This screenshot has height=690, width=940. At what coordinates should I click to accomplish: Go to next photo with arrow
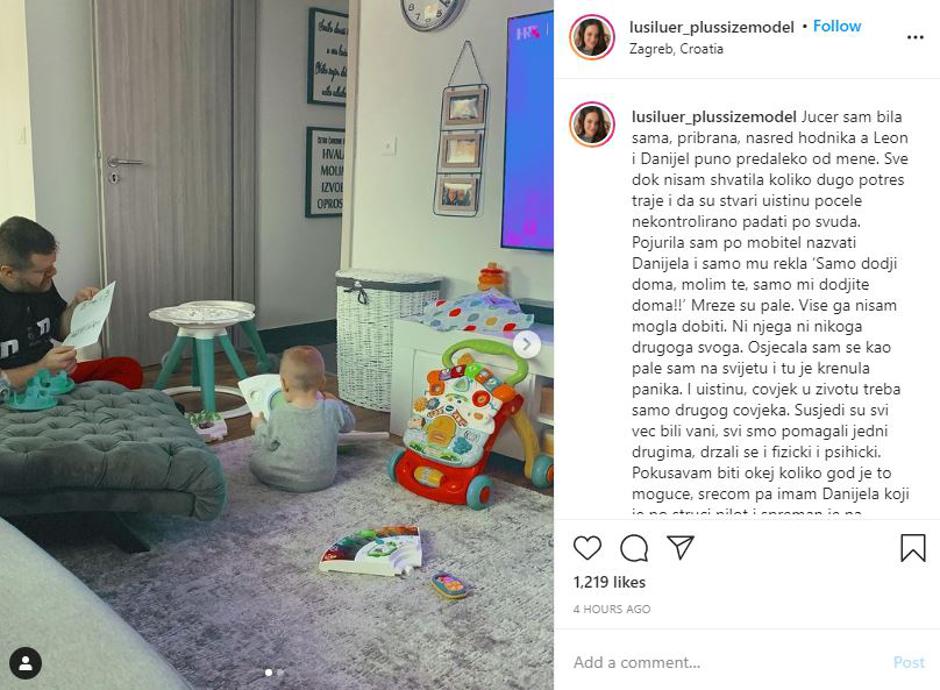527,344
